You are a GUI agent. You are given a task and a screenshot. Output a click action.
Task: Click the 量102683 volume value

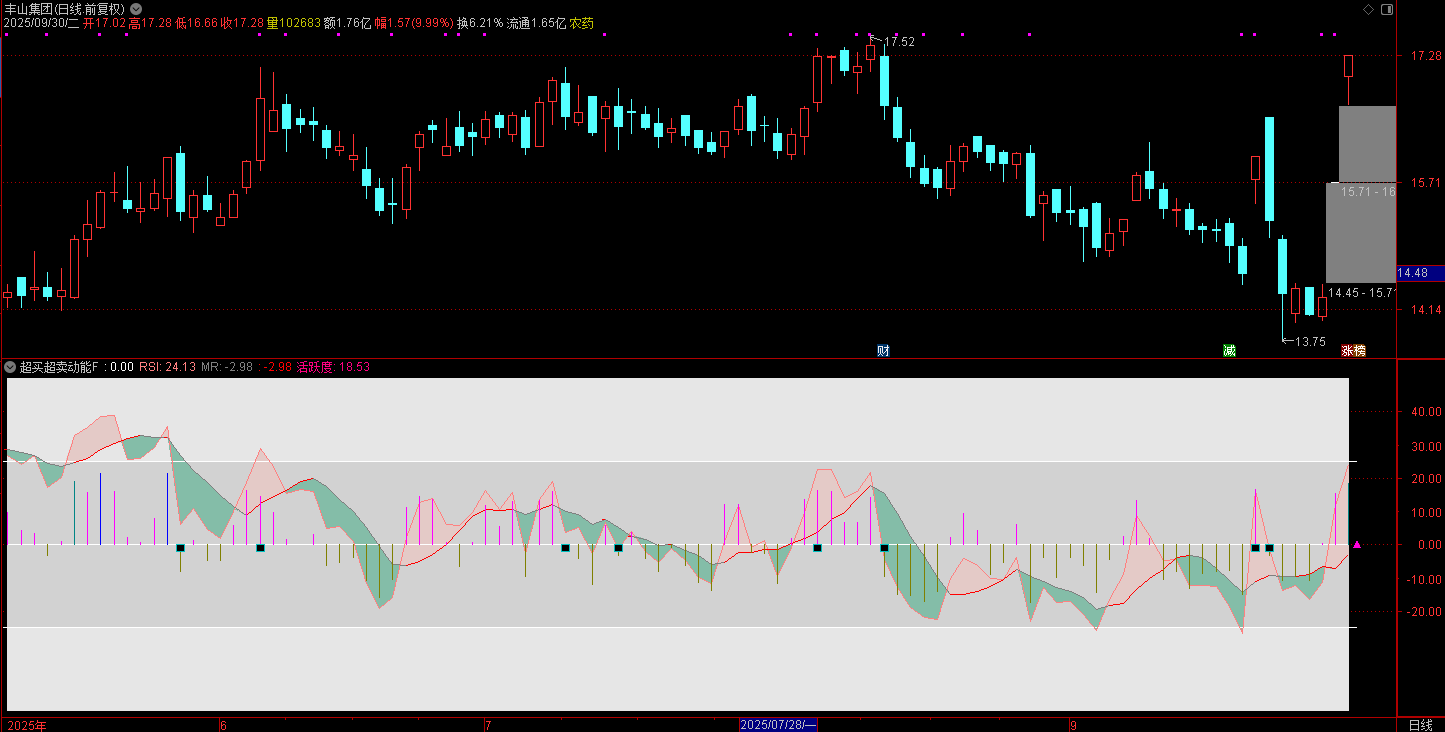[x=294, y=23]
